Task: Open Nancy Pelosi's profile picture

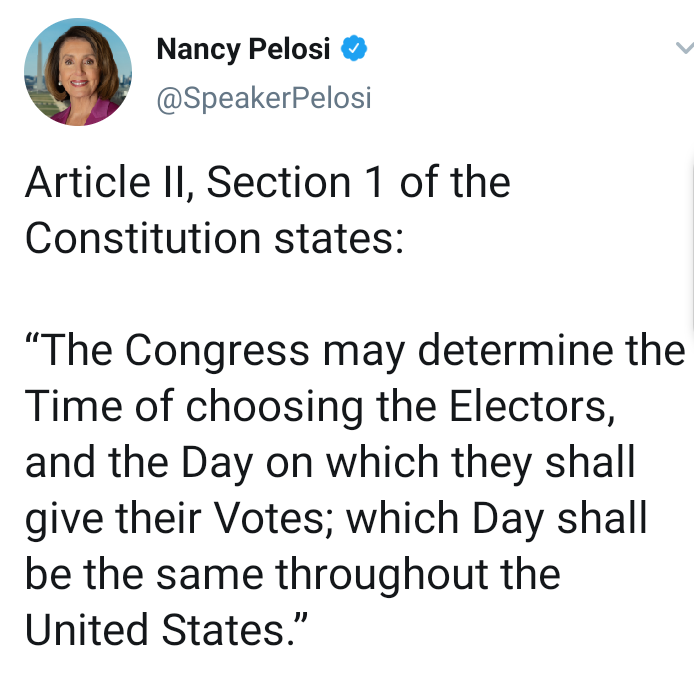Action: pos(78,71)
